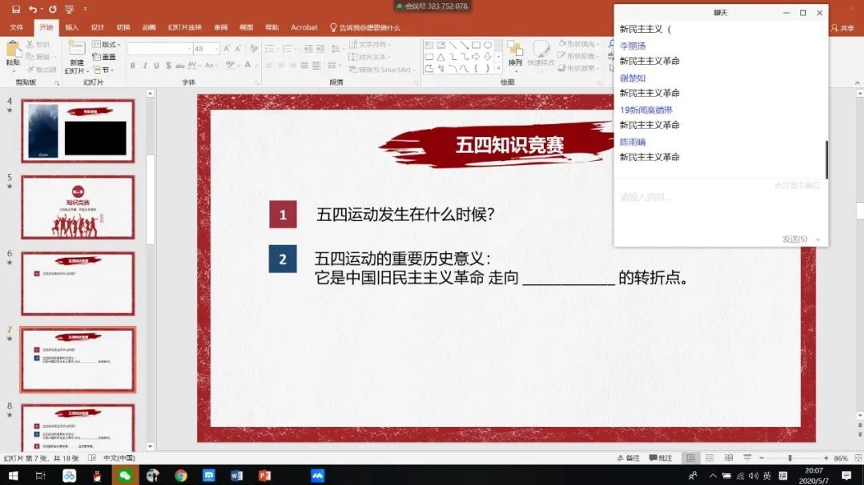
Task: Click the Reset (重置) slide button
Action: pos(105,57)
